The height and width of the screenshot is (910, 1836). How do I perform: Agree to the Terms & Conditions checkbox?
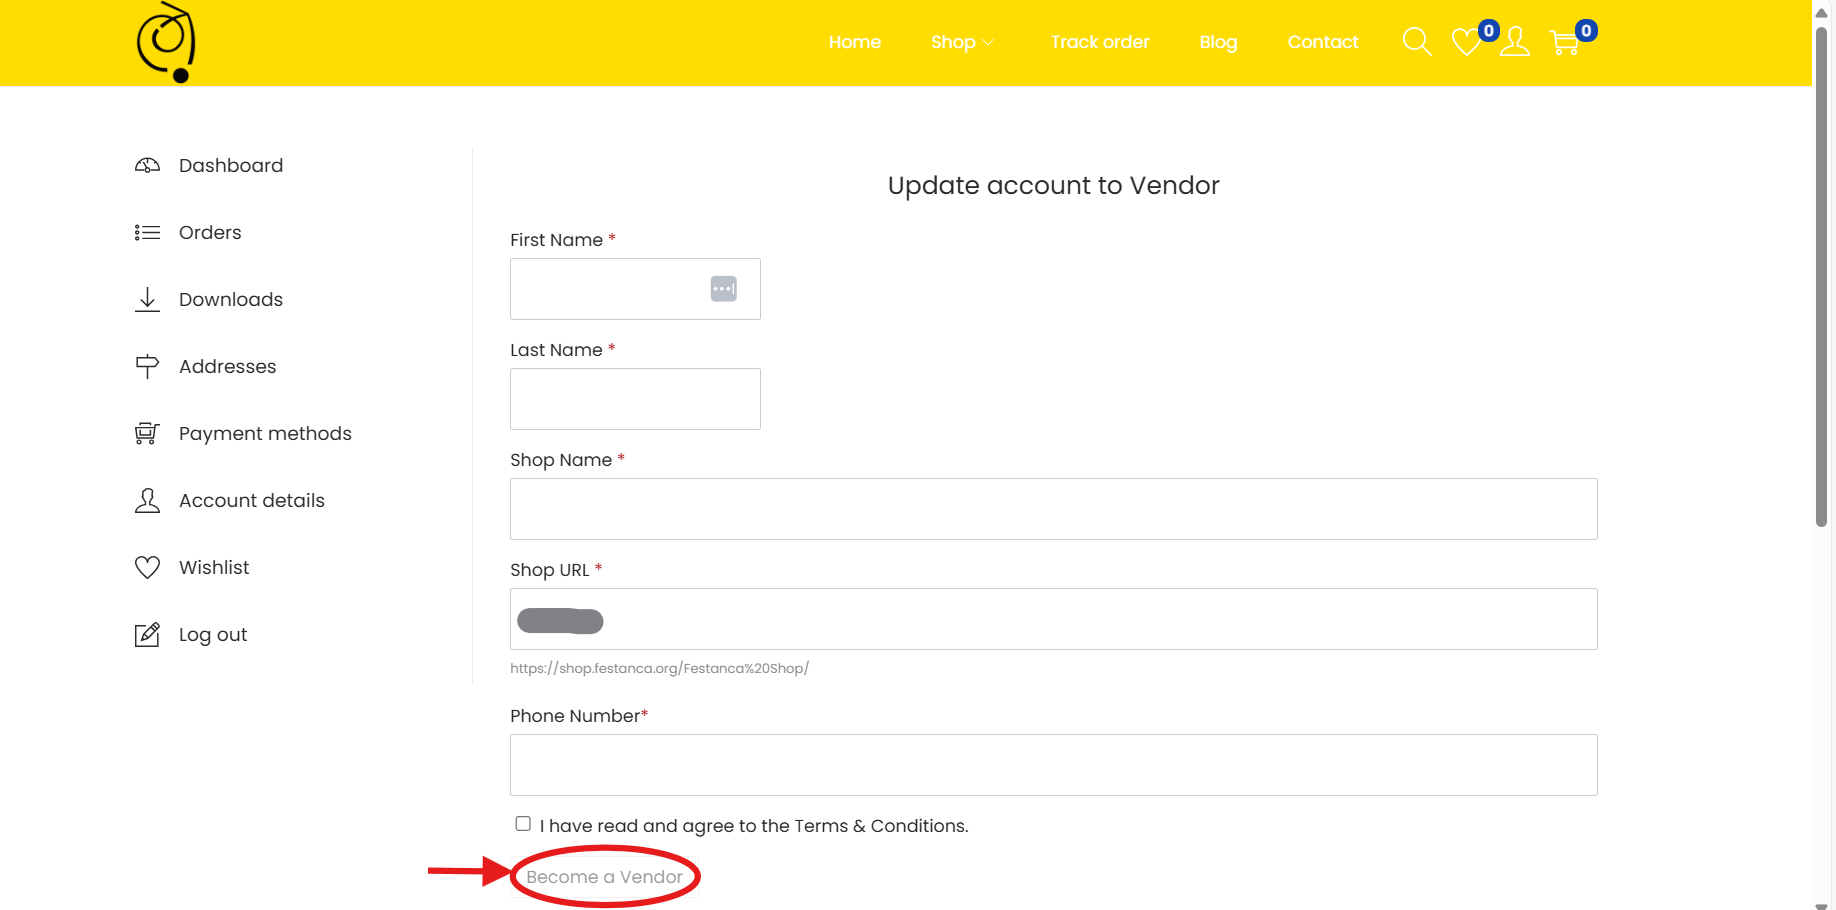[523, 824]
